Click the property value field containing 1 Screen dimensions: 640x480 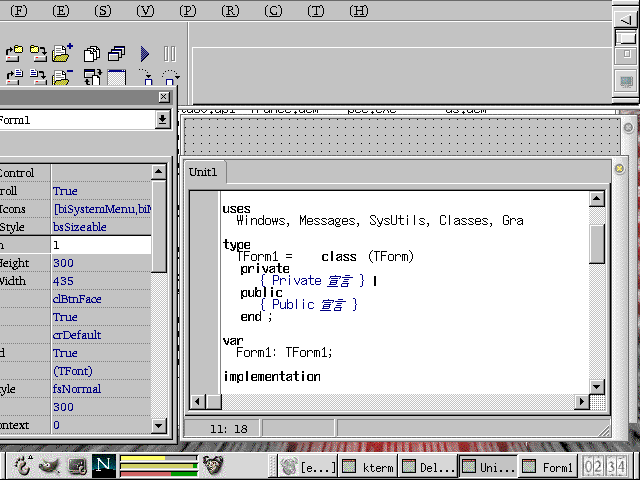click(100, 245)
